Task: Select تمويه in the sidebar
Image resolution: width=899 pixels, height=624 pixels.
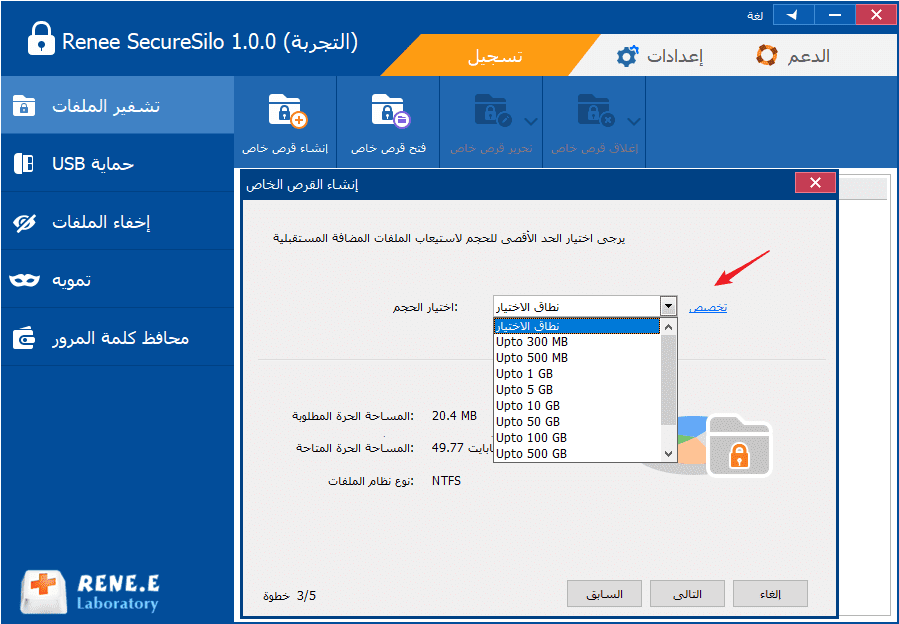Action: tap(117, 279)
